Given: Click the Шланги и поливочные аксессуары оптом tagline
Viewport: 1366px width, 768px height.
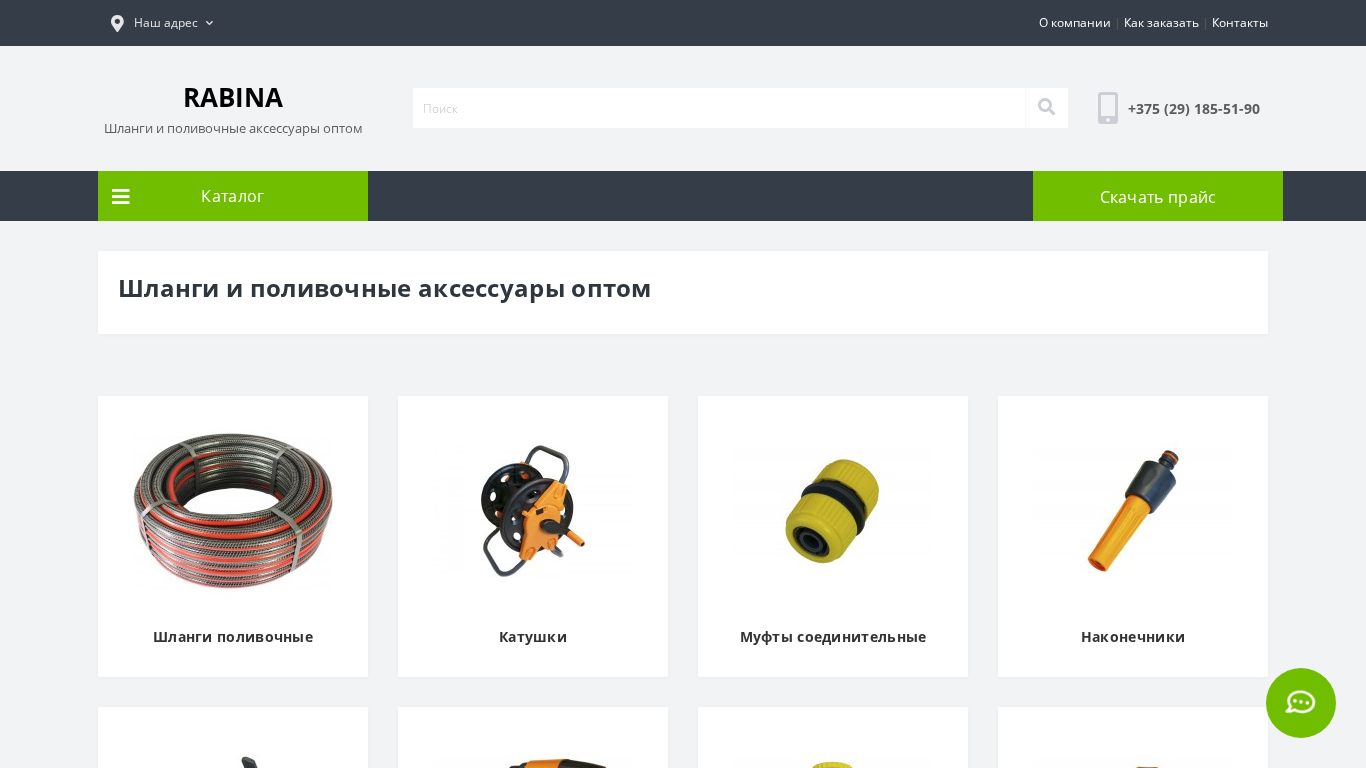Looking at the screenshot, I should click(233, 129).
